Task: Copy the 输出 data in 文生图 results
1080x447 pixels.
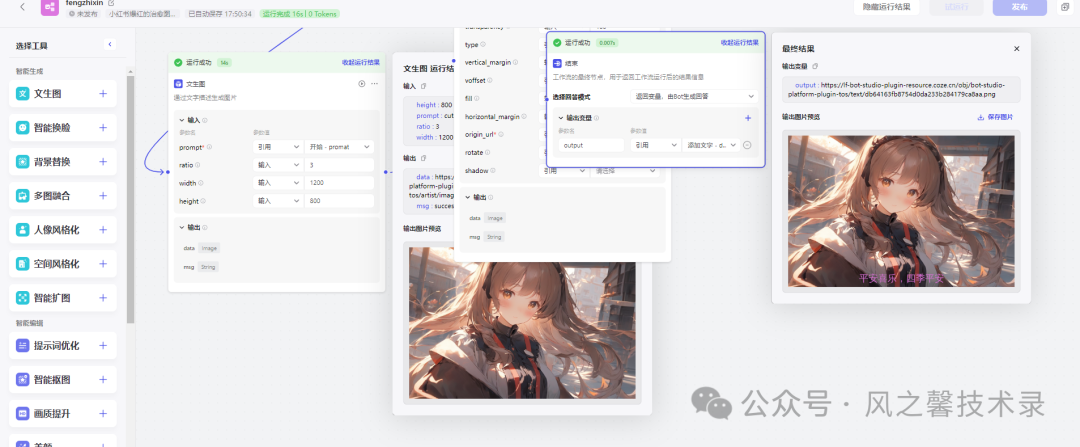Action: click(x=424, y=158)
